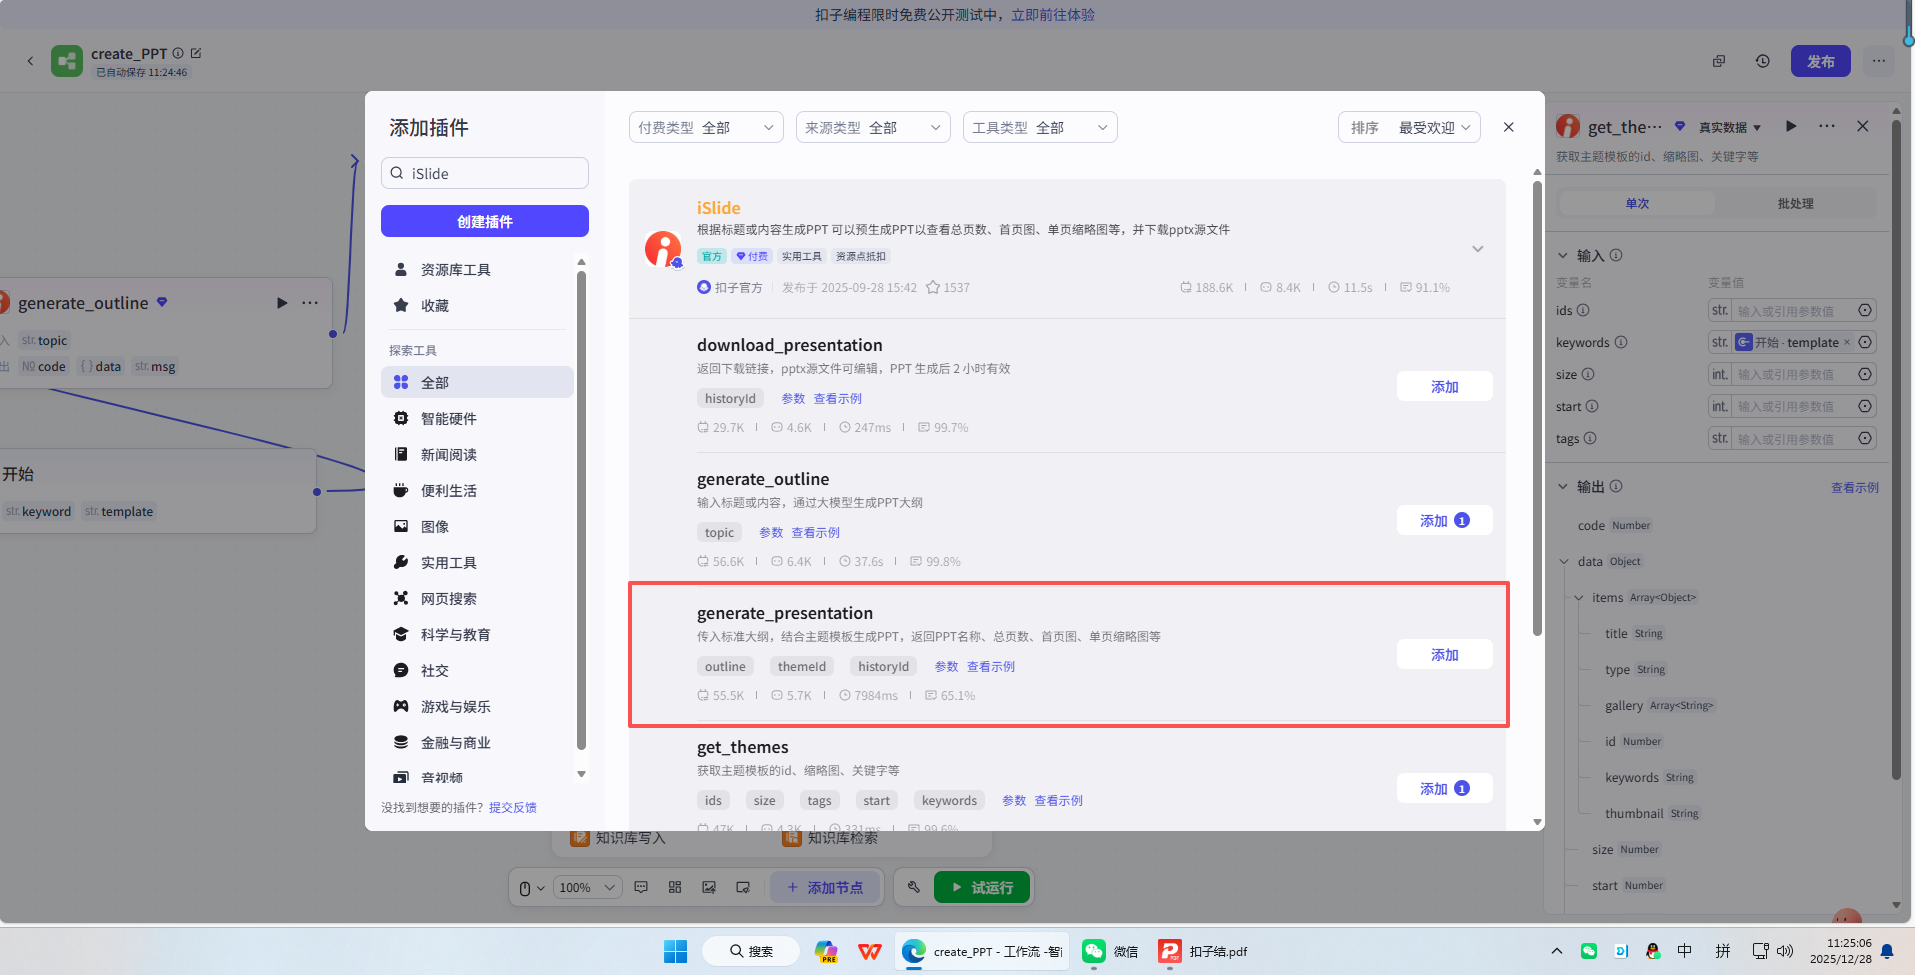Viewport: 1915px width, 975px height.
Task: Remove the 开始 · template reference tag
Action: (x=1847, y=342)
